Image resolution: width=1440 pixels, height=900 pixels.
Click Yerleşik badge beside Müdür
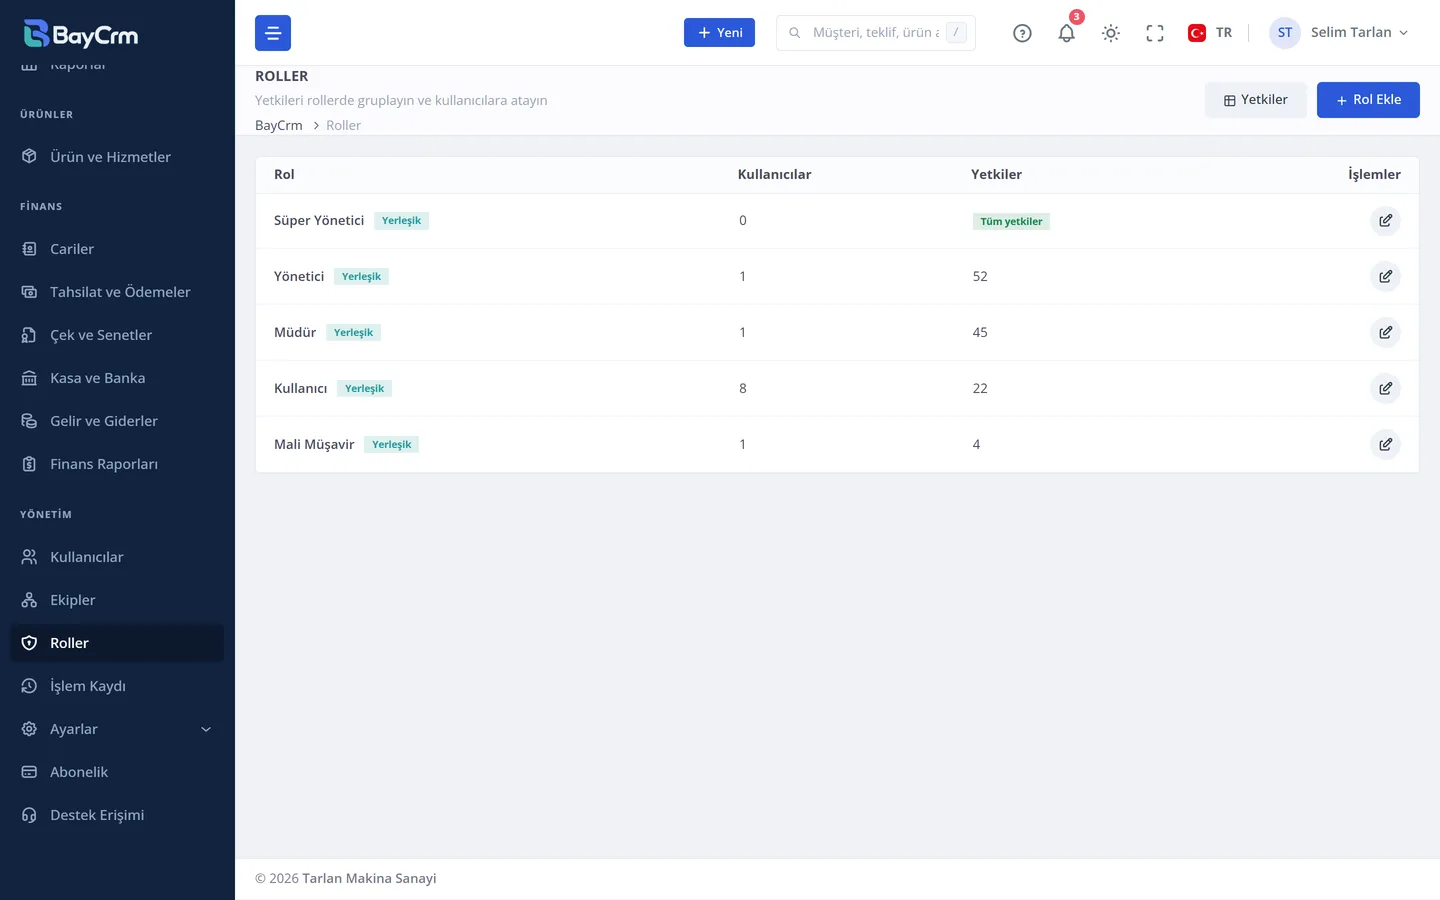353,333
